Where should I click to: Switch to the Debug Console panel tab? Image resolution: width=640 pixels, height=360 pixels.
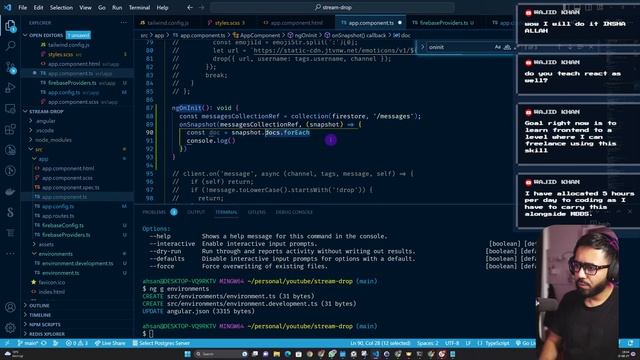pyautogui.click(x=294, y=212)
